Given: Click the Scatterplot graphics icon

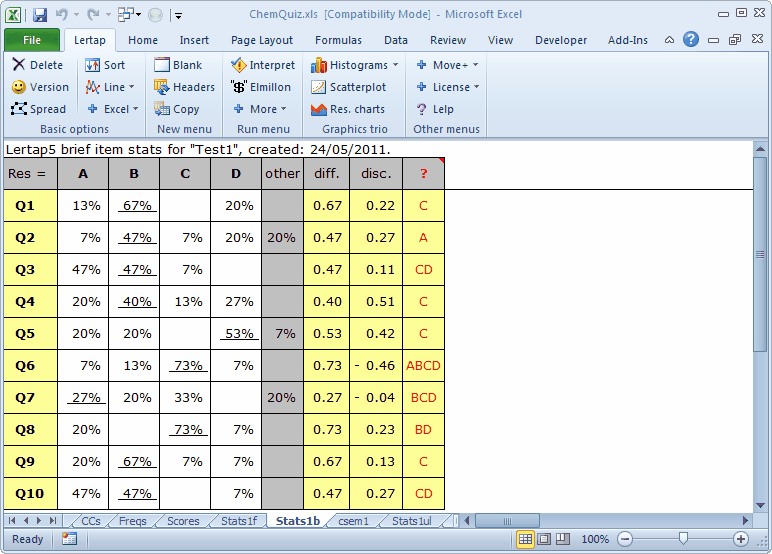Looking at the screenshot, I should 319,87.
